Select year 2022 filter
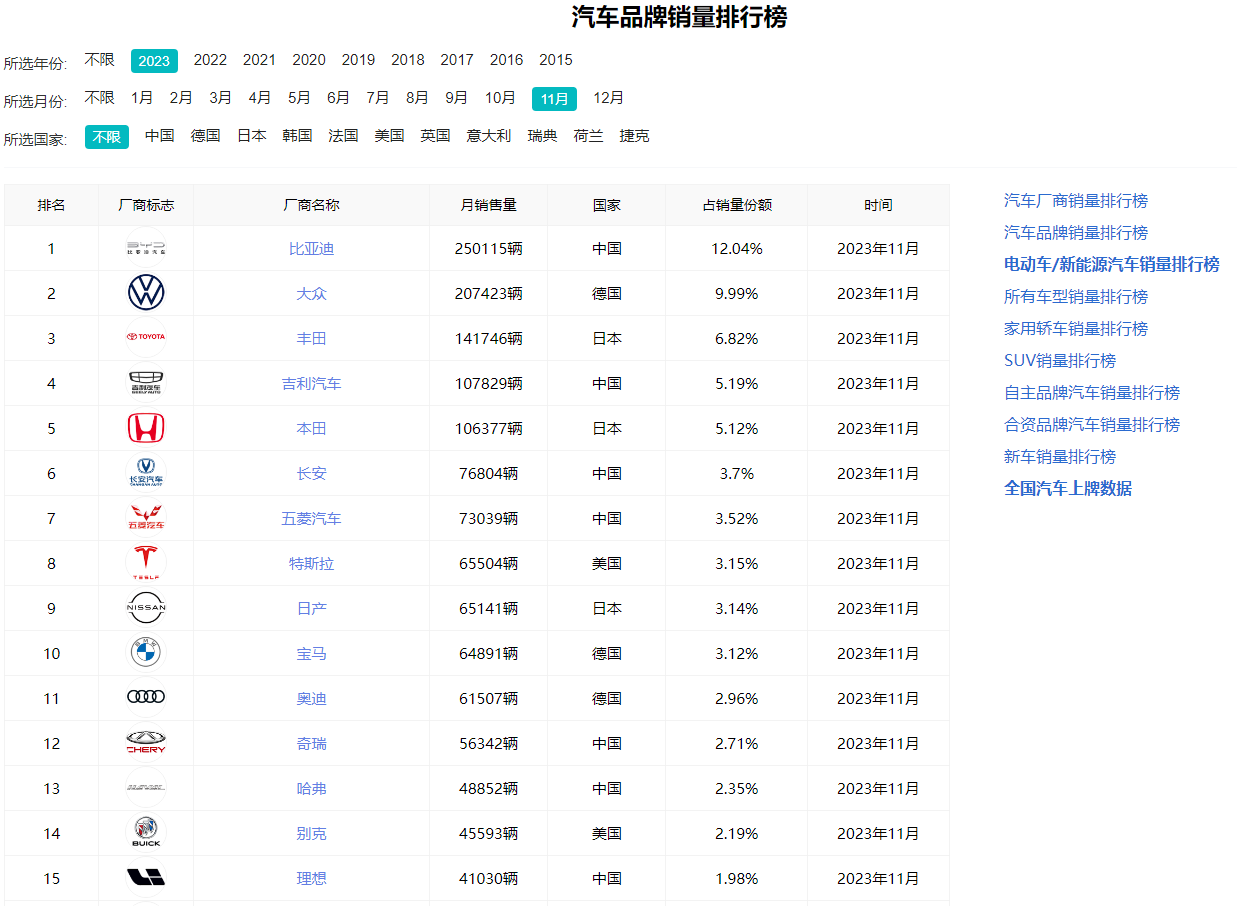 210,60
